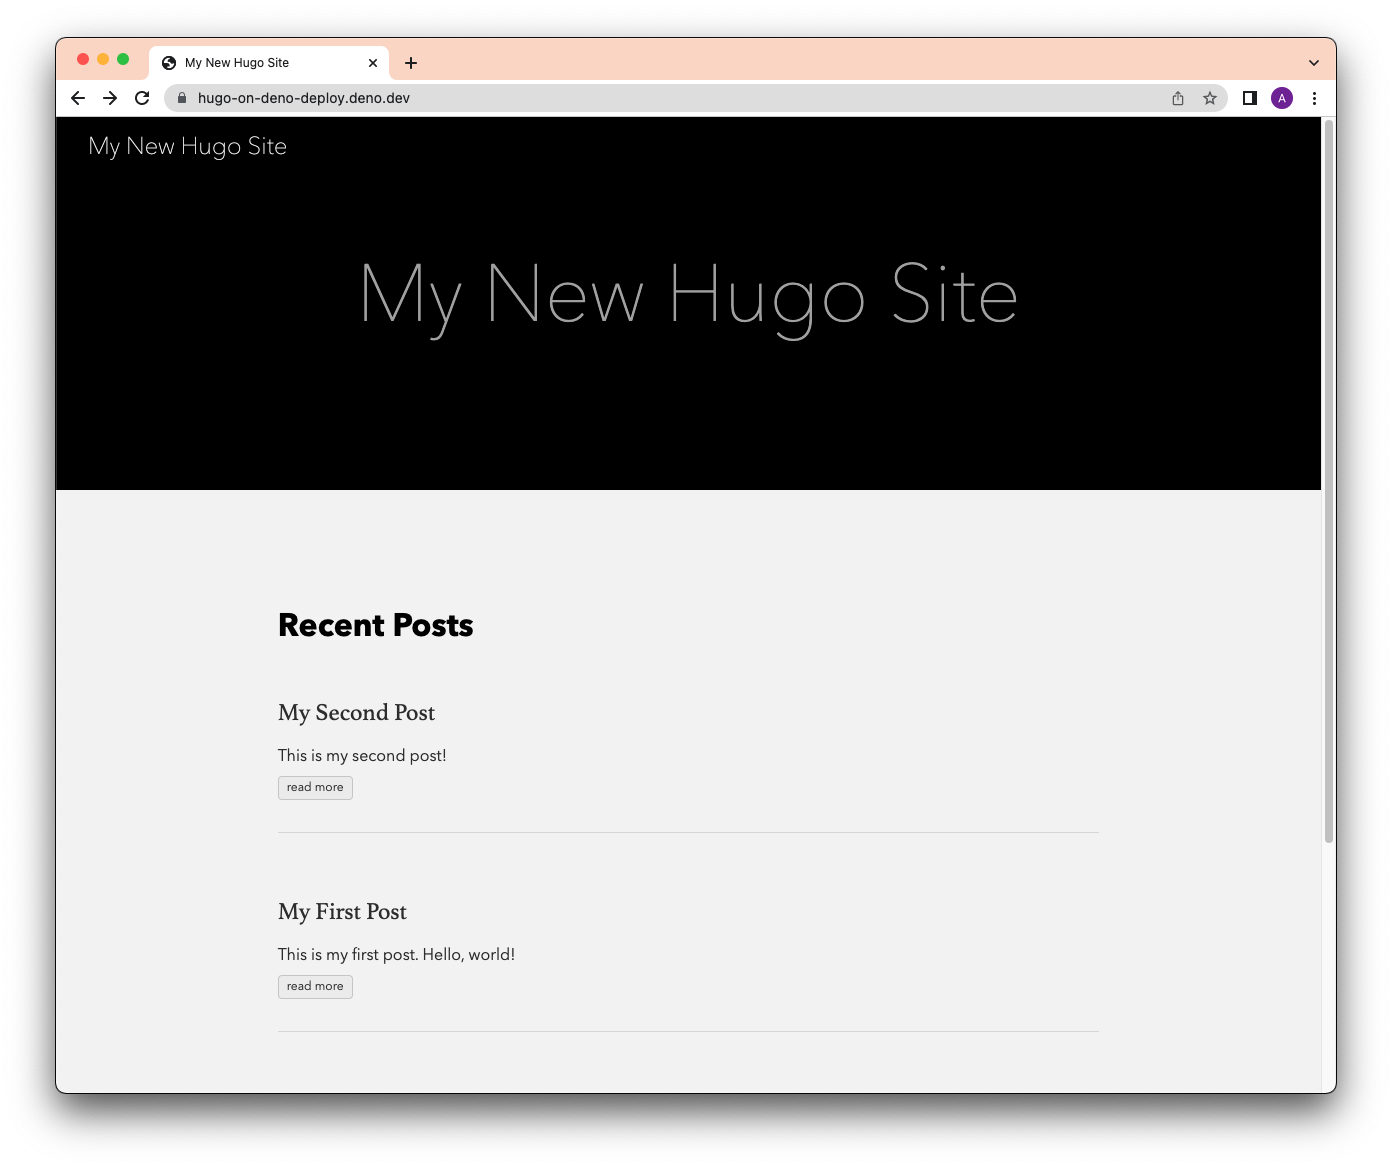Open the My Second Post article link

tap(356, 712)
